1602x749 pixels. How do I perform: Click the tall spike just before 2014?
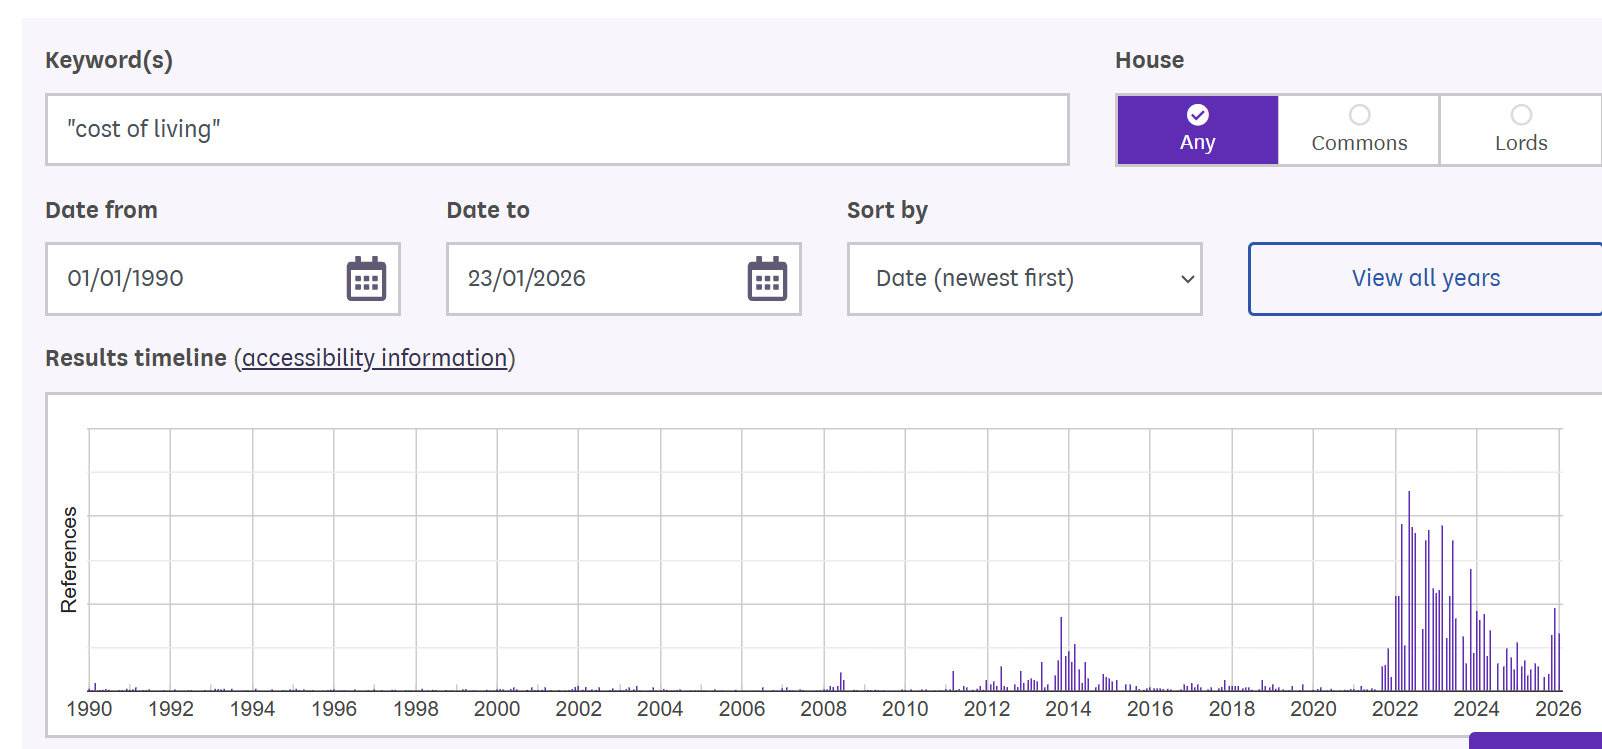(x=1061, y=654)
